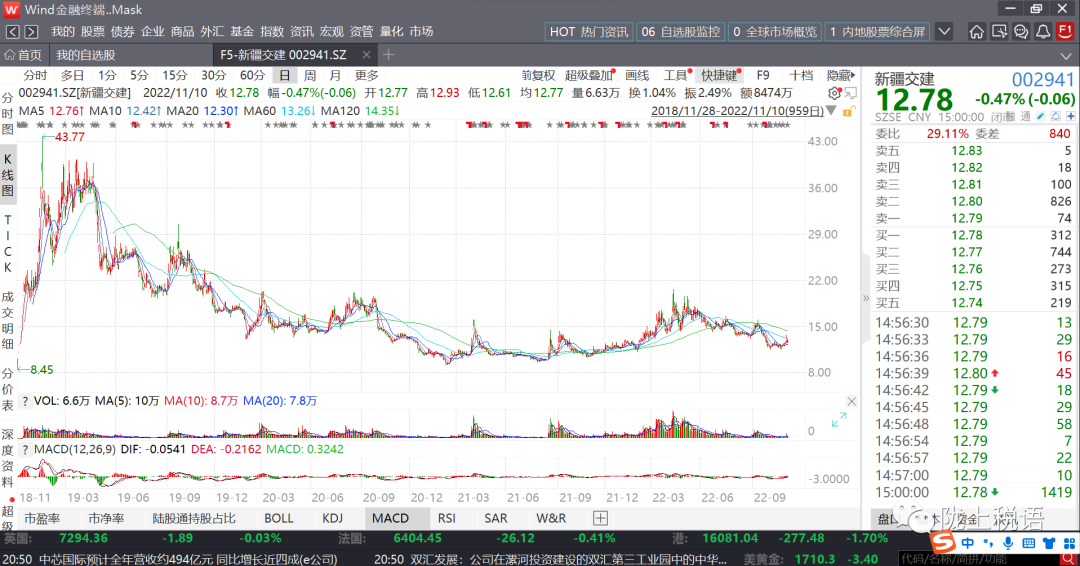This screenshot has width=1080, height=566.
Task: Open the IME toolbox grid icon
Action: point(1069,543)
